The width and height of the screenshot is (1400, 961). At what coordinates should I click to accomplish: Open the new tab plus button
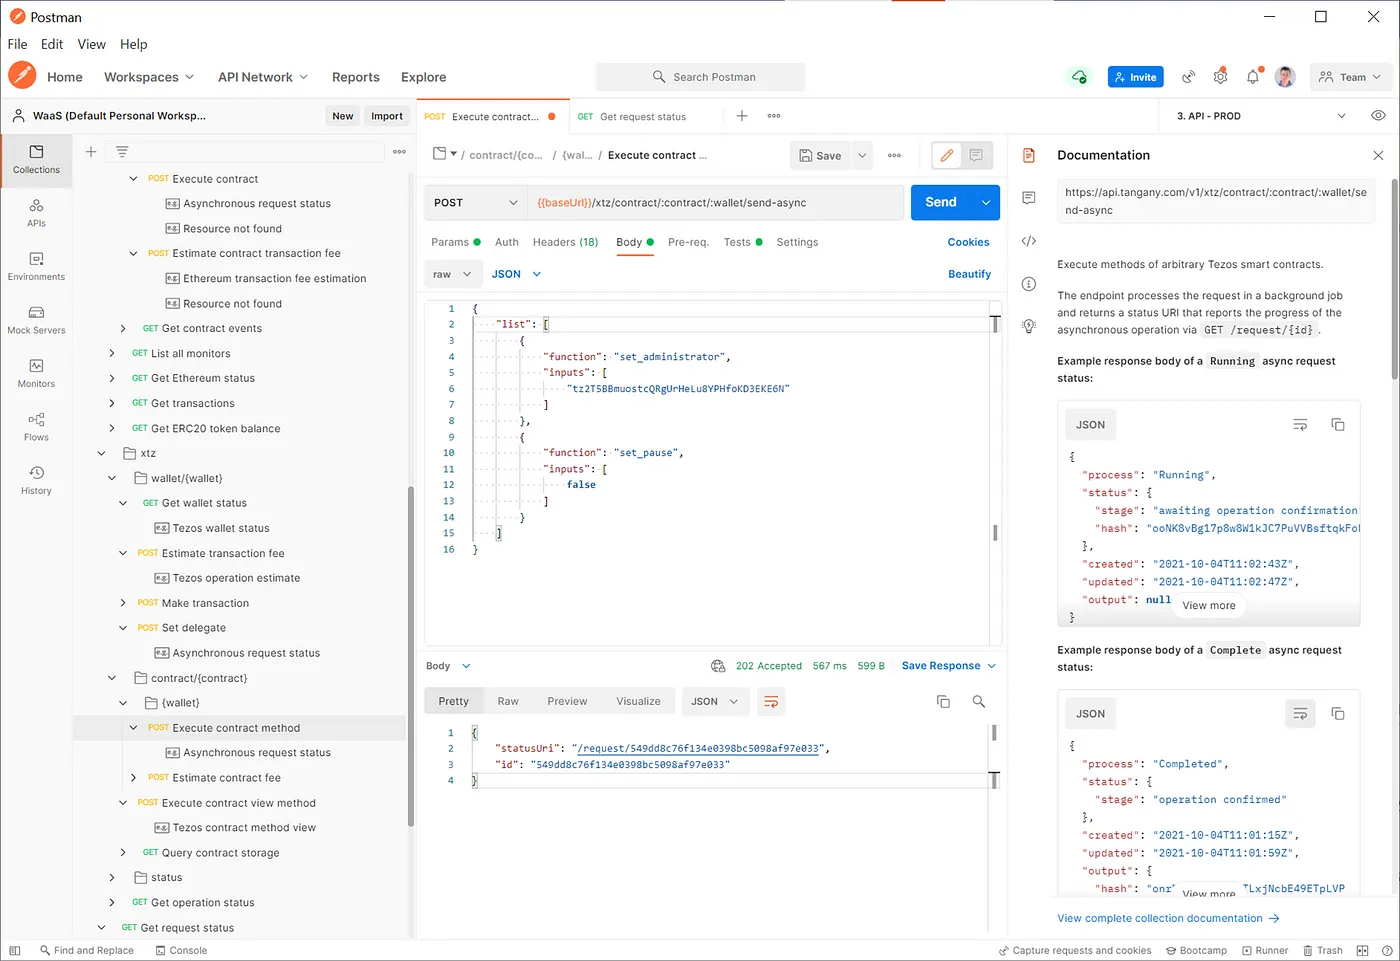[742, 116]
